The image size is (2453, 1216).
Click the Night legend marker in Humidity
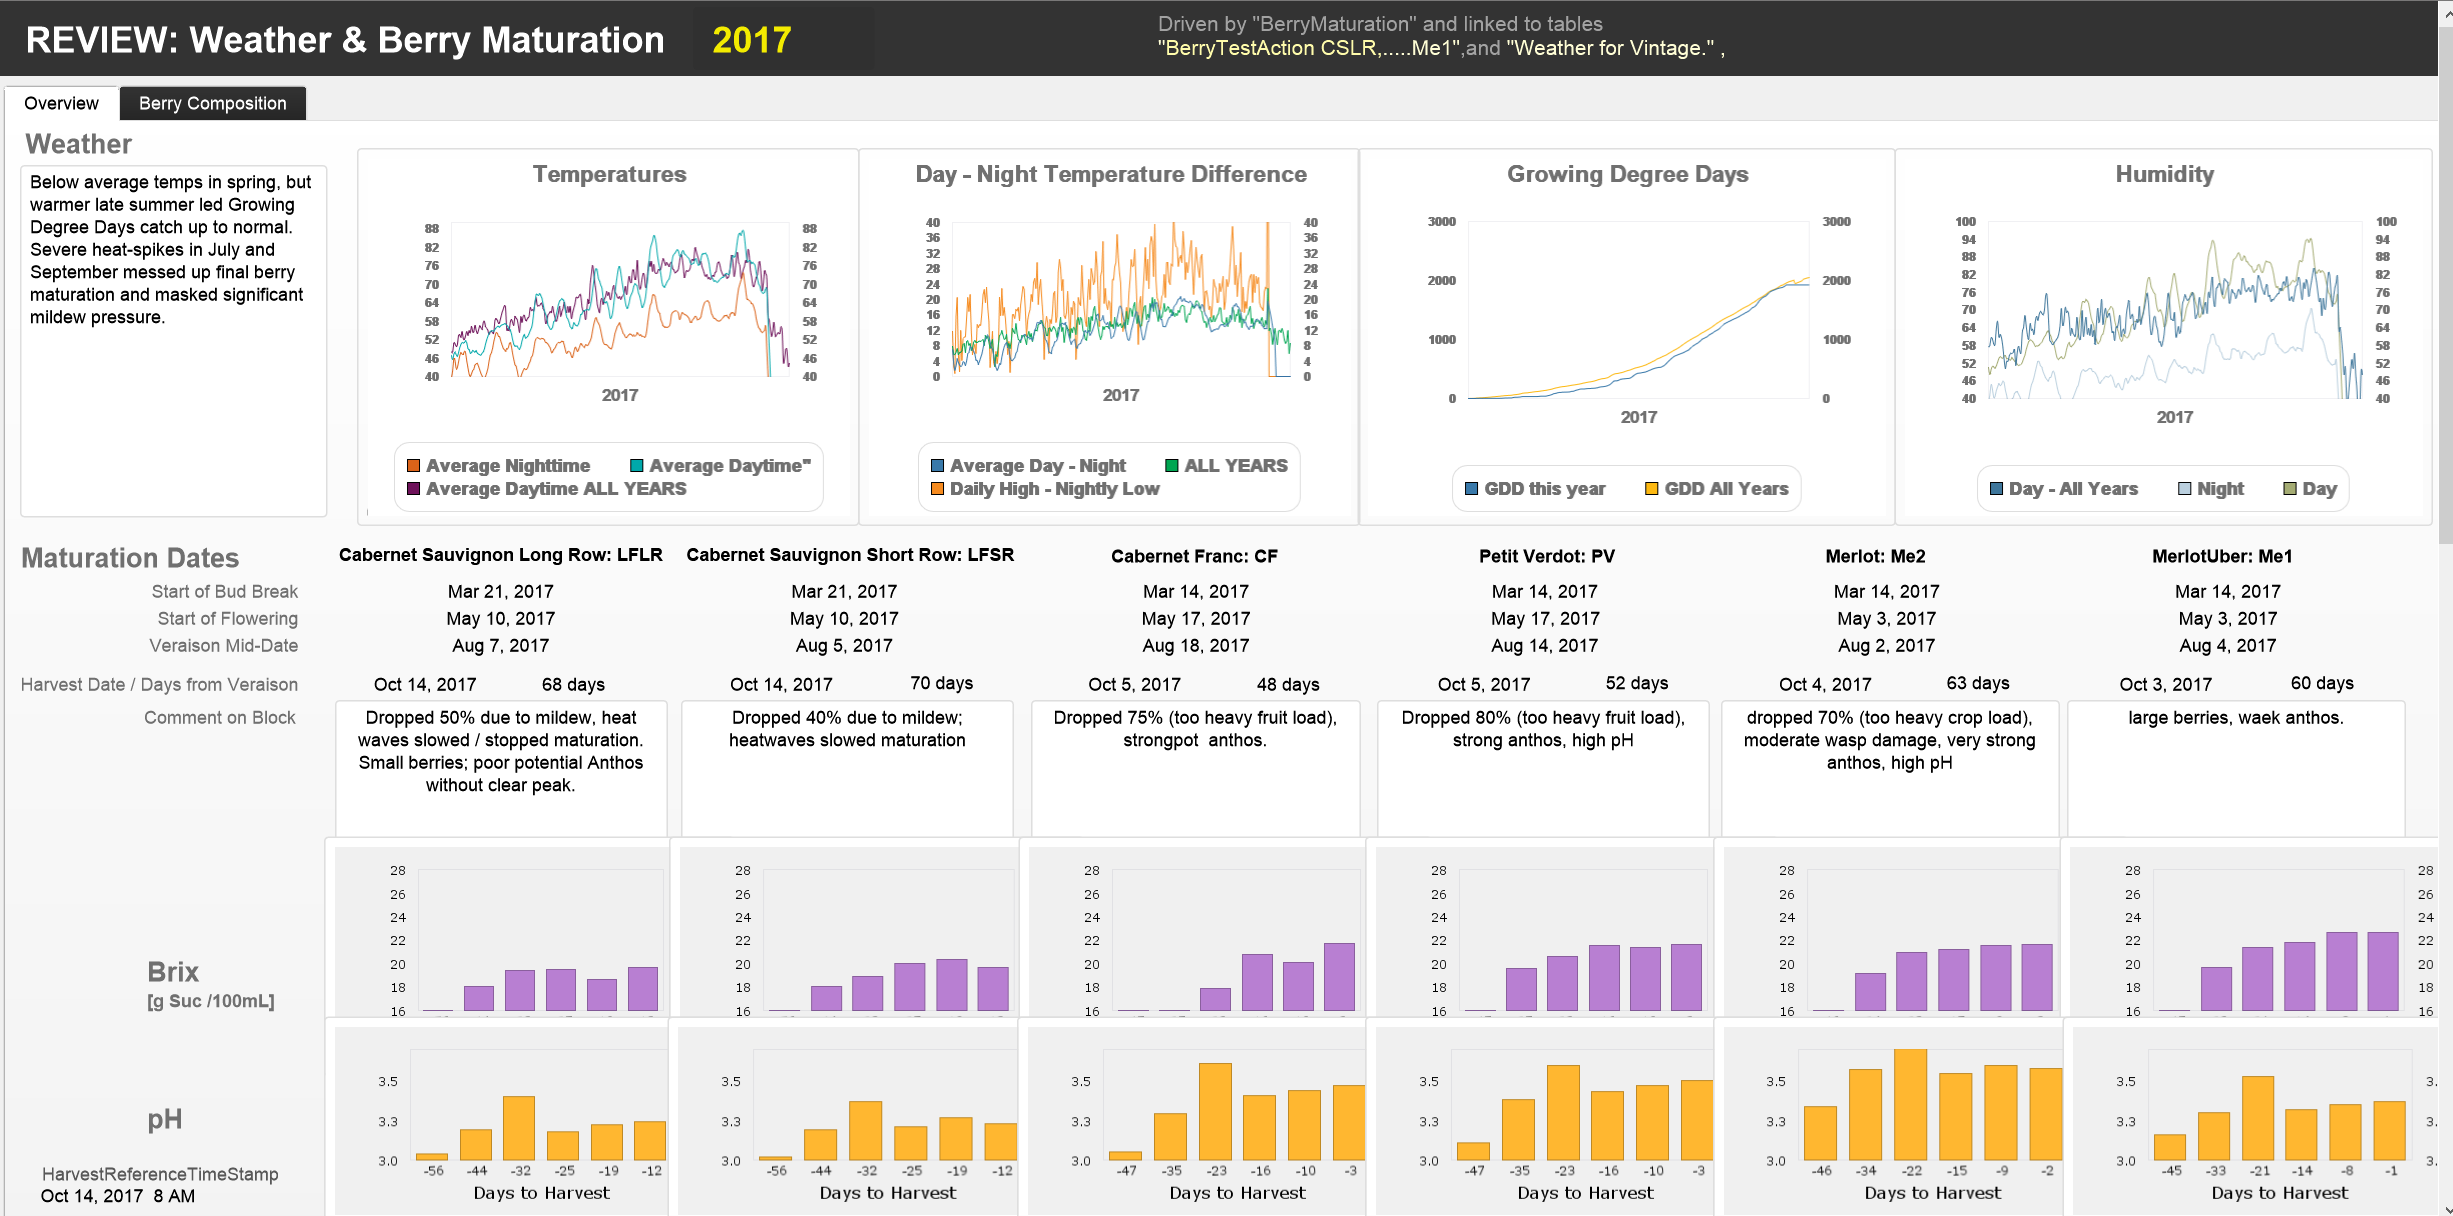click(2184, 489)
